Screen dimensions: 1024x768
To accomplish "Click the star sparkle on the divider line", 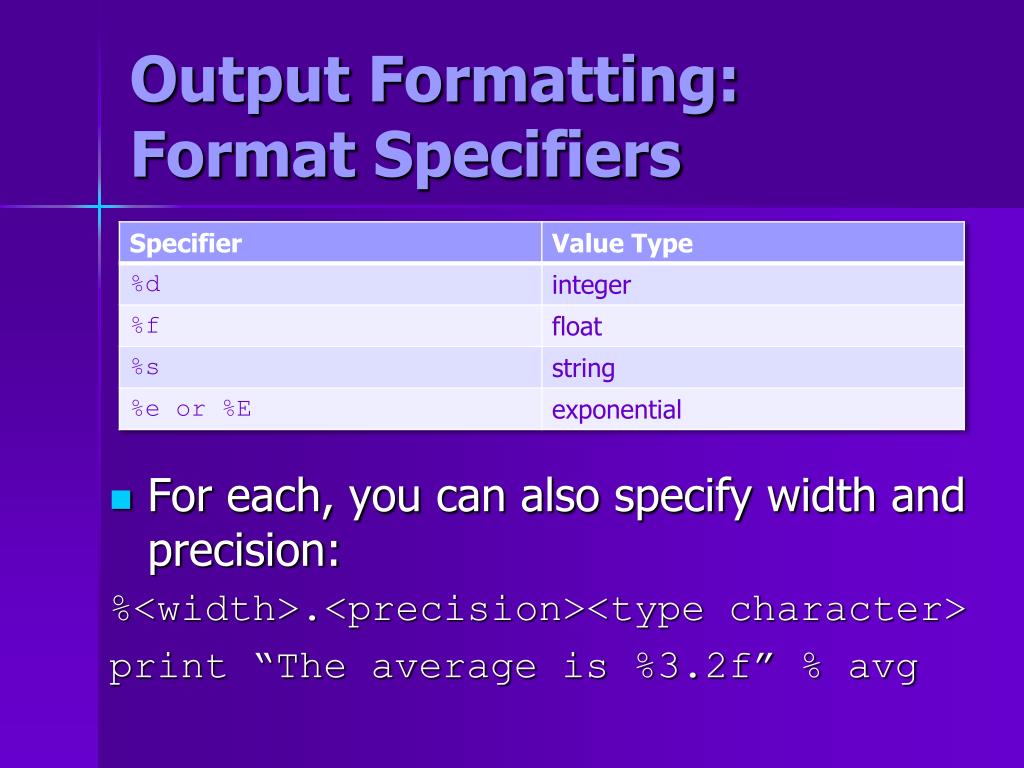I will [x=100, y=206].
